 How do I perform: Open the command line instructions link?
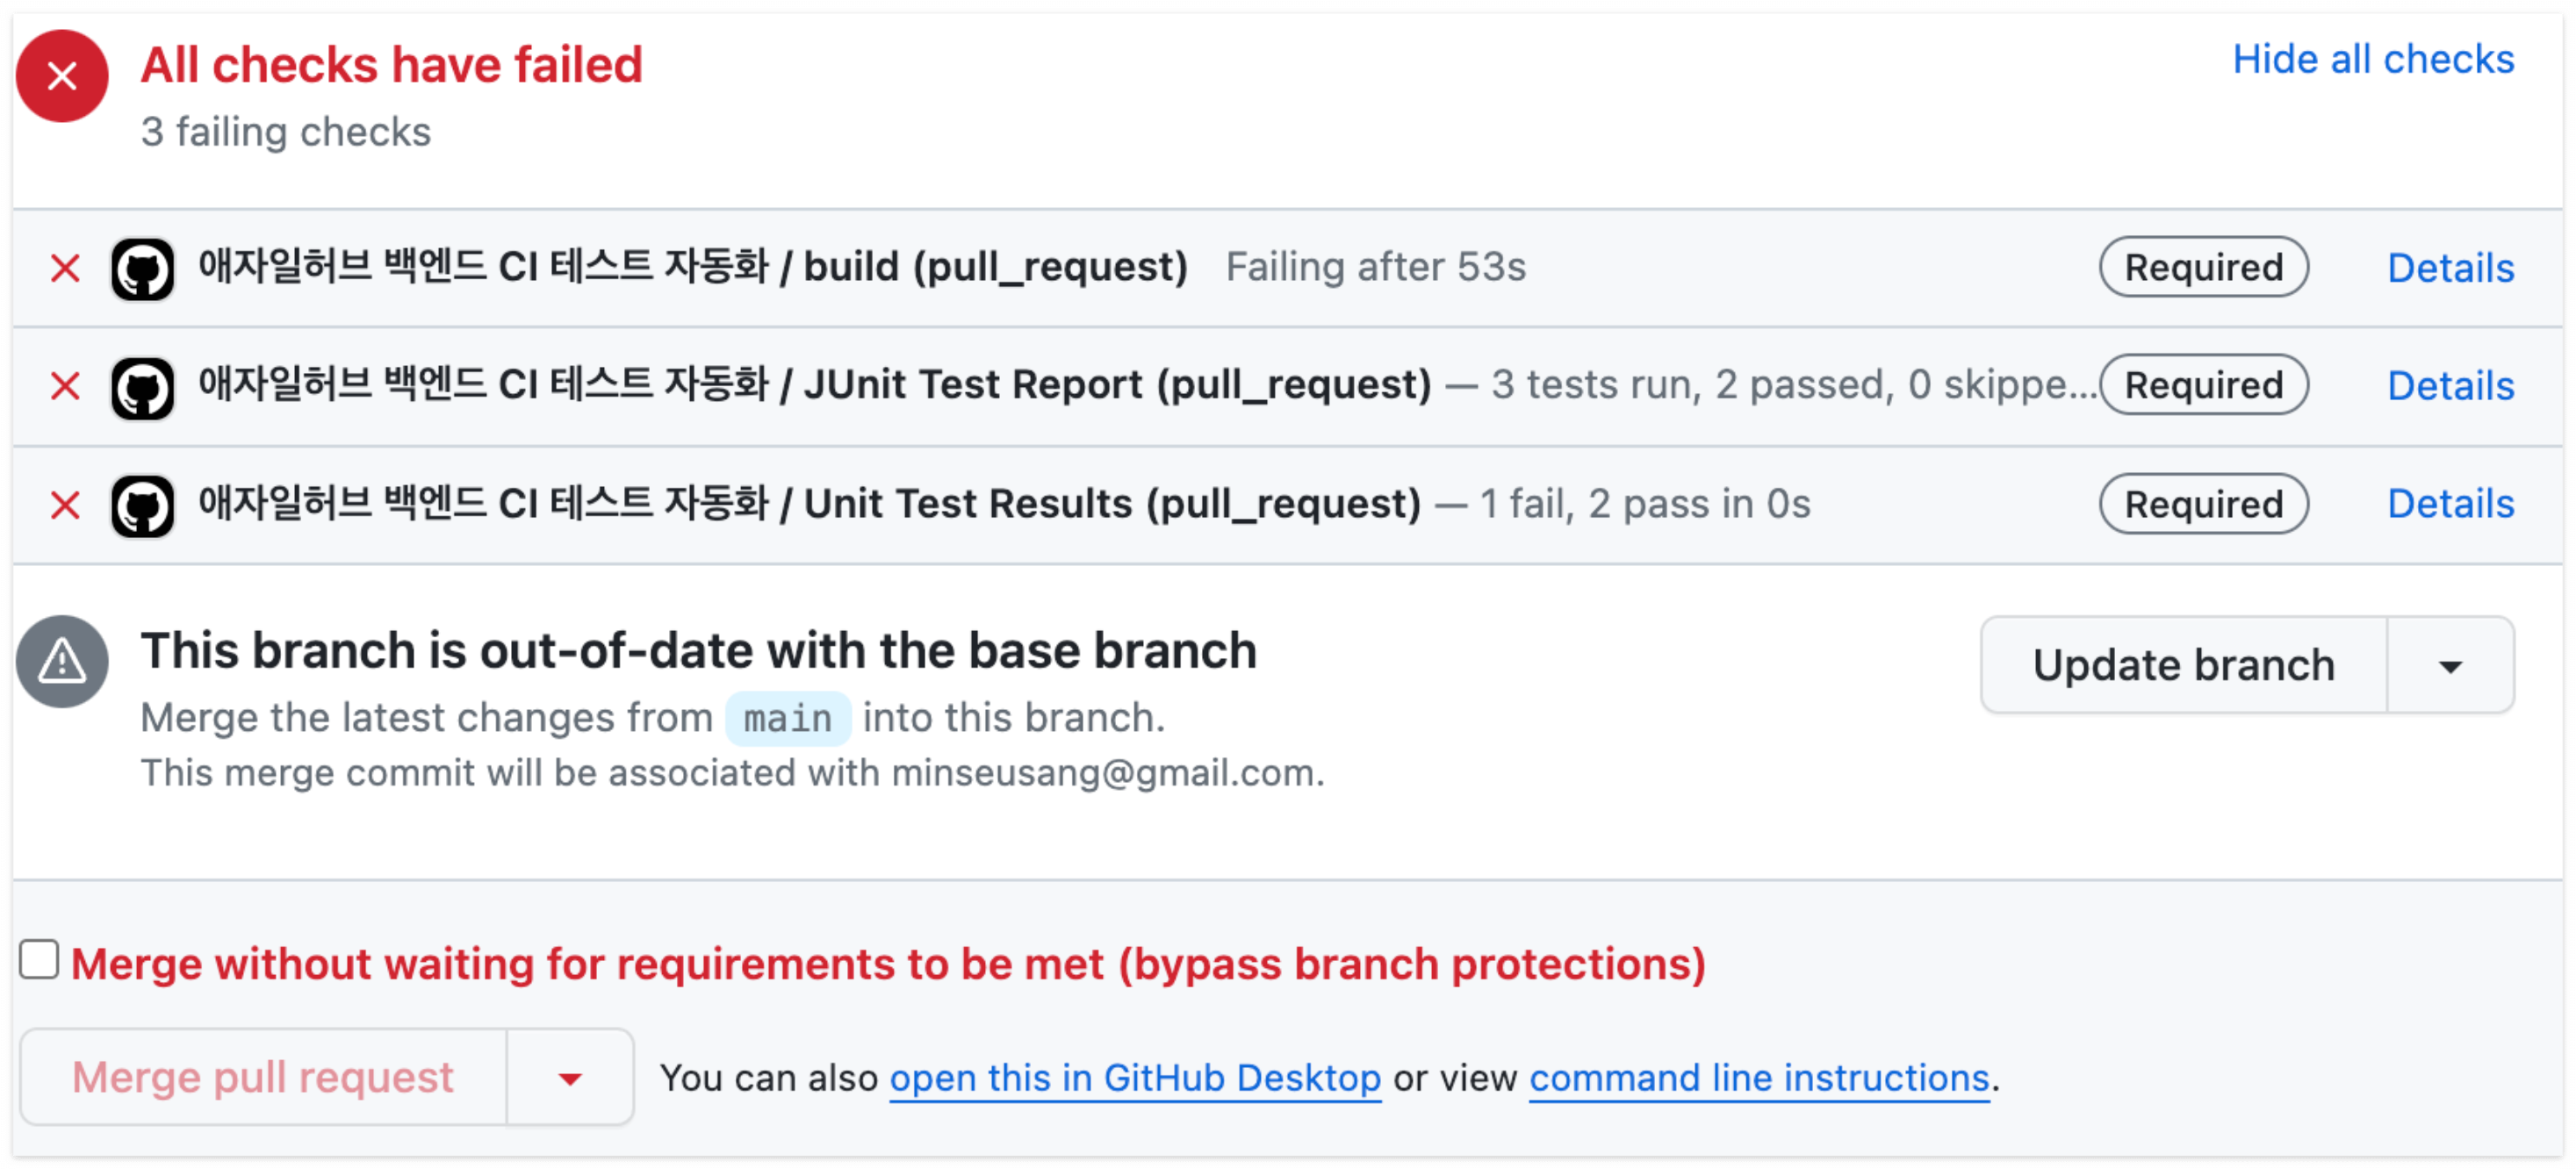pyautogui.click(x=1759, y=1078)
